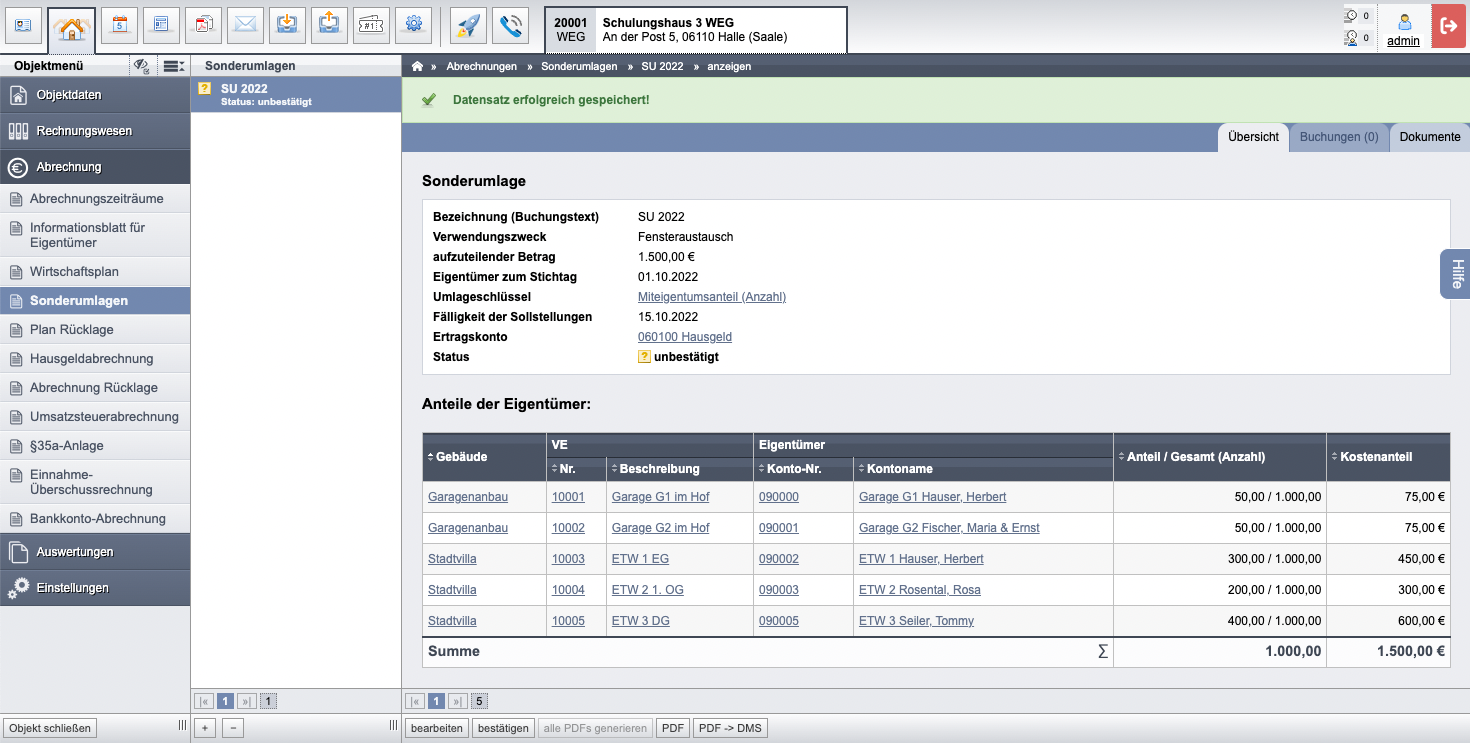
Task: Click the home icon in breadcrumb
Action: pyautogui.click(x=418, y=66)
